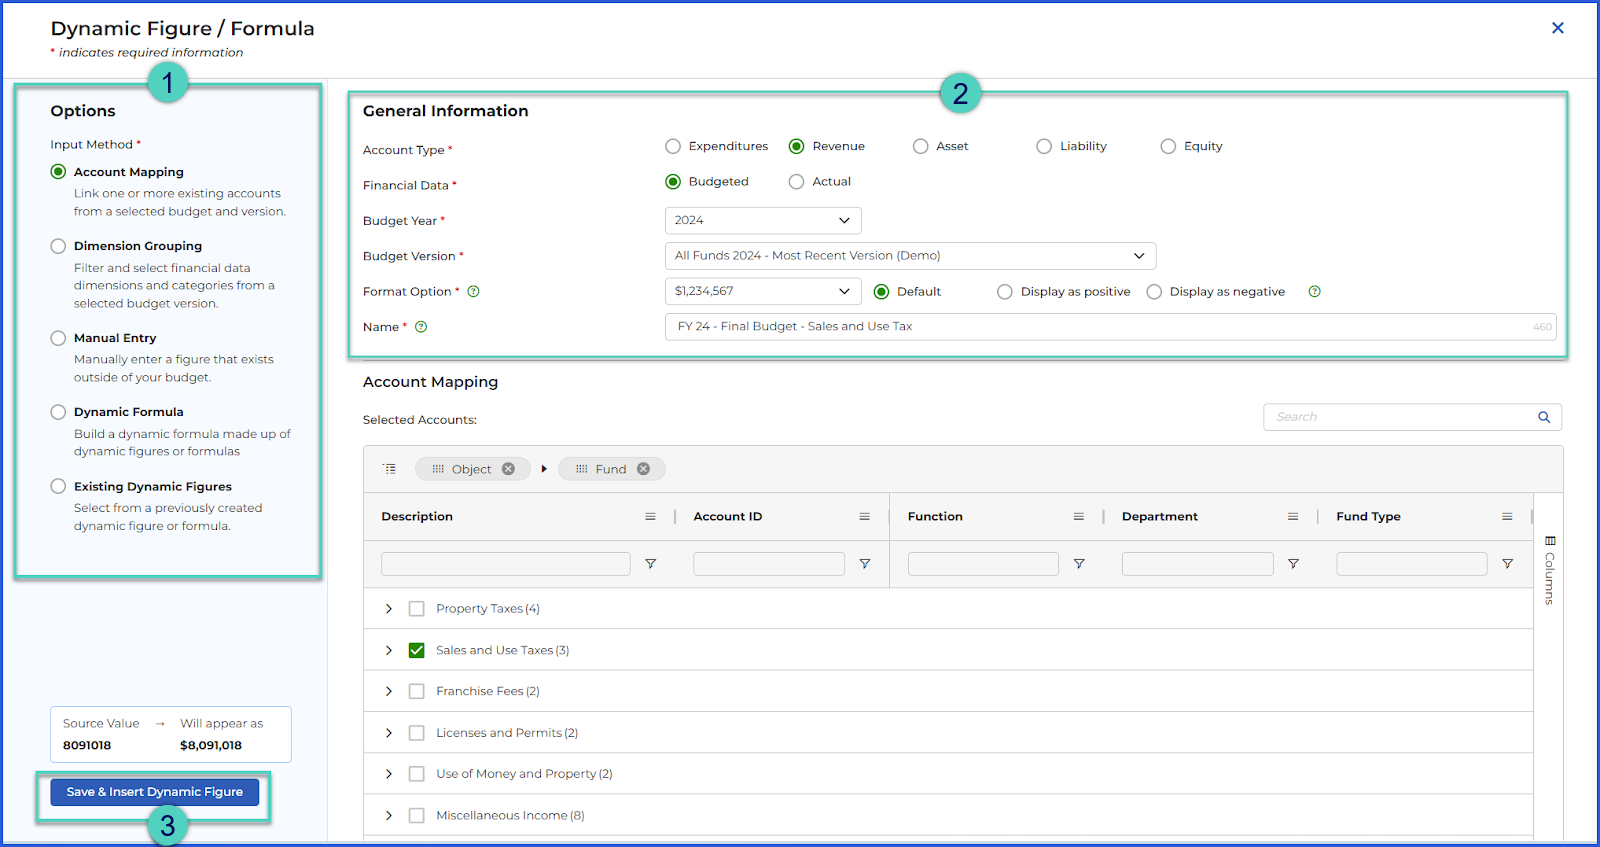The width and height of the screenshot is (1600, 847).
Task: Expand the Sales and Use Taxes group
Action: pos(389,650)
